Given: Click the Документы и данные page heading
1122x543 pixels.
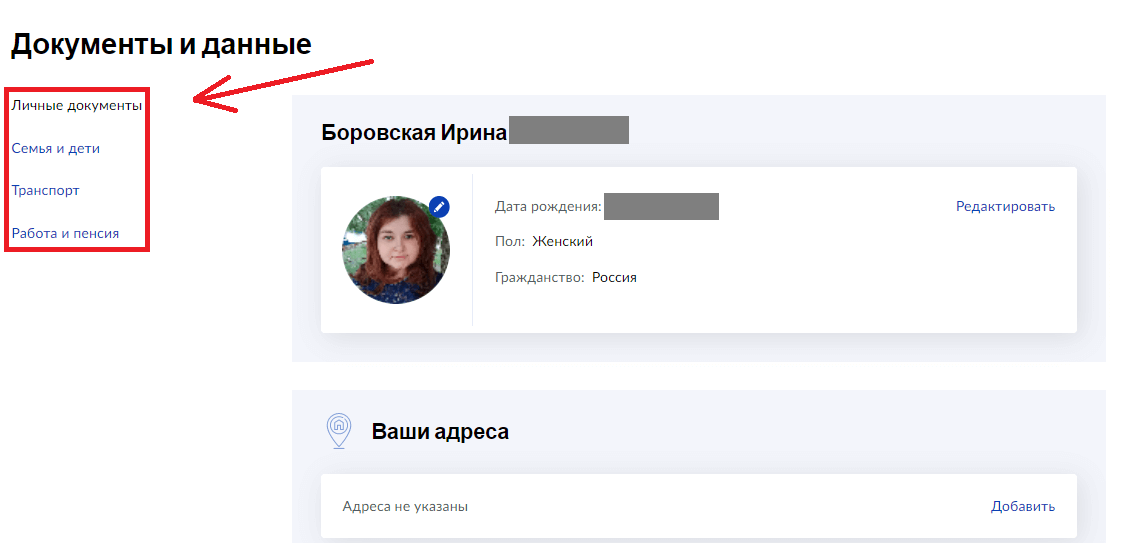Looking at the screenshot, I should click(161, 45).
